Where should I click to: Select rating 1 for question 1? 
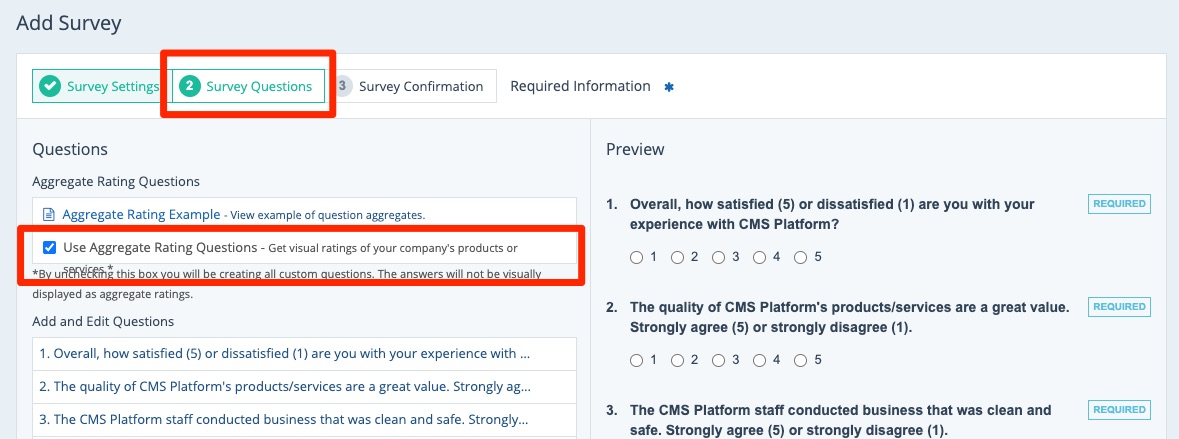637,257
